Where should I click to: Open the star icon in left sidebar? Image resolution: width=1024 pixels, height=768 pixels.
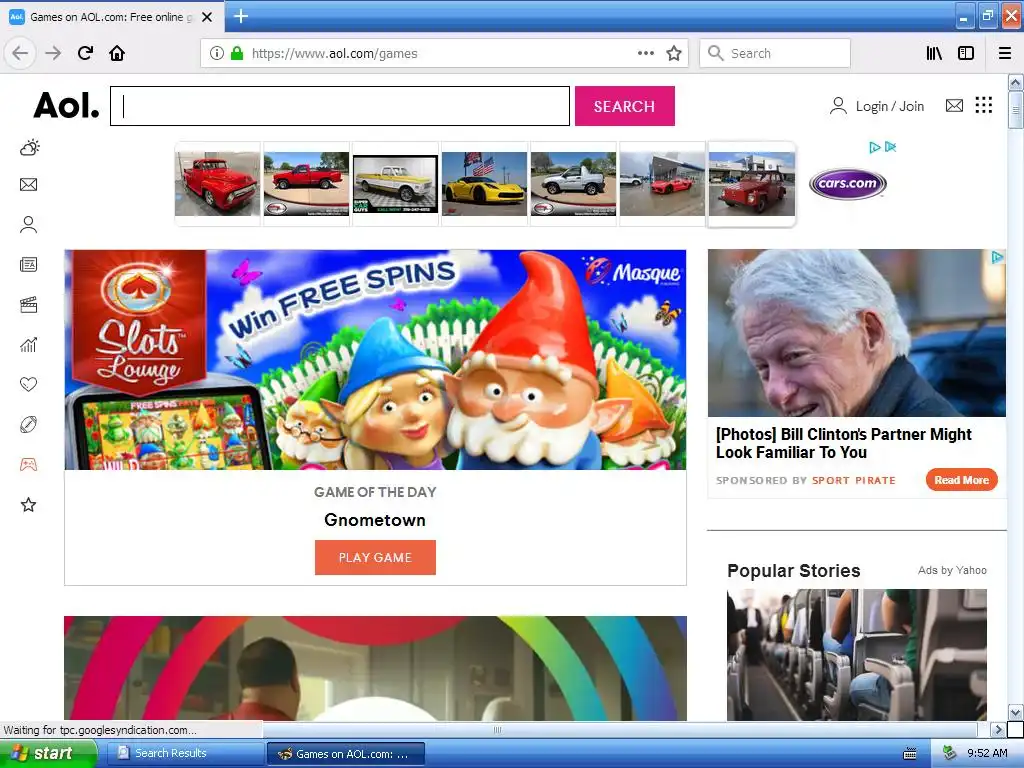[x=28, y=504]
